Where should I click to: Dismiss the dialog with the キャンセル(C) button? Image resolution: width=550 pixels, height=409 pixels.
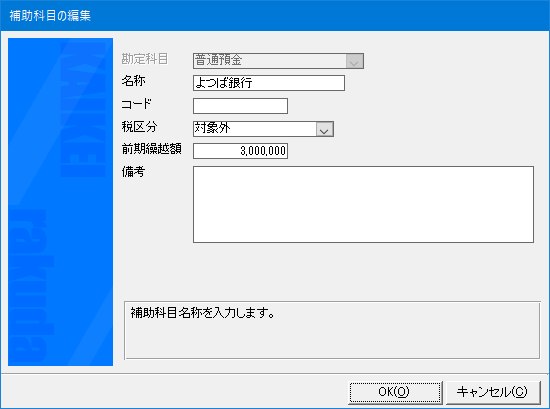[493, 392]
